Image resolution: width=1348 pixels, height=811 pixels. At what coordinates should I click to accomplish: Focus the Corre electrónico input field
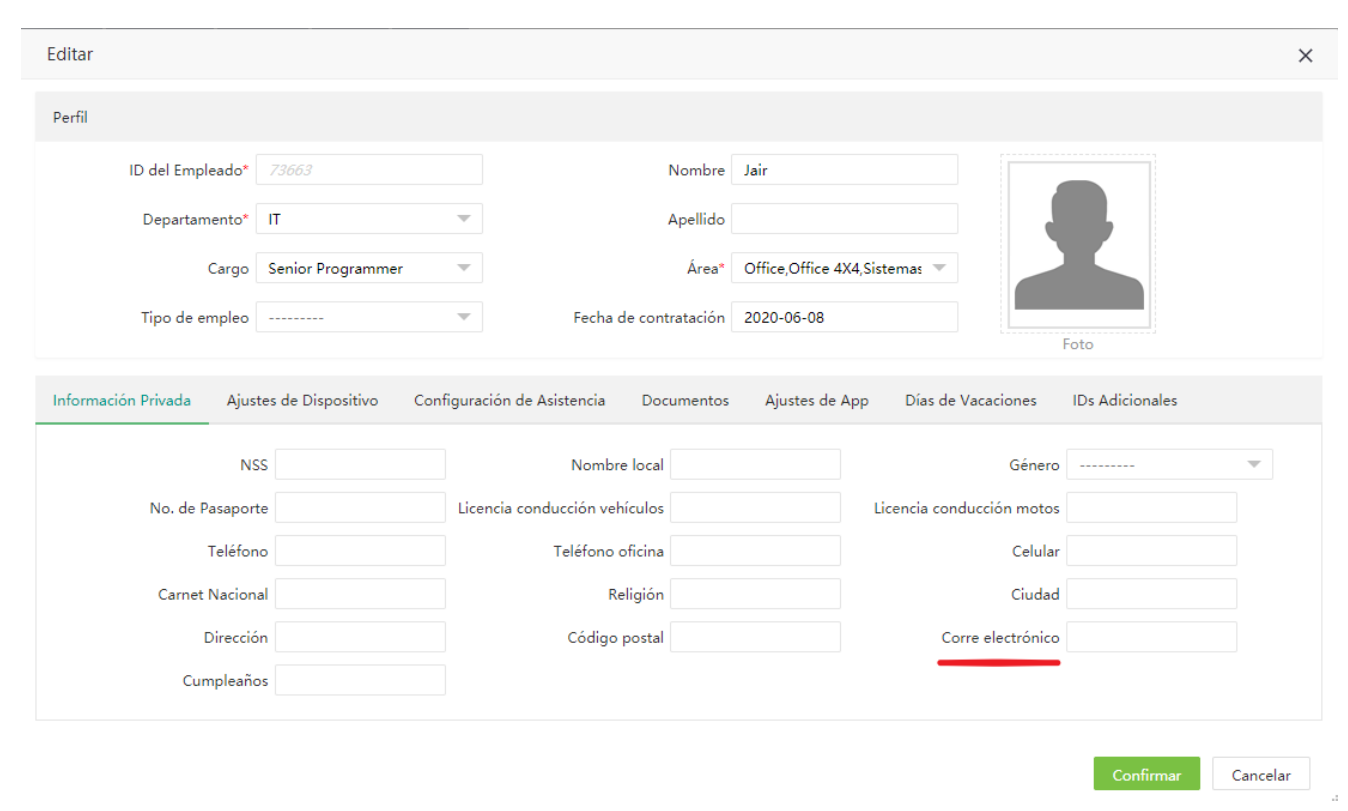pos(1151,637)
